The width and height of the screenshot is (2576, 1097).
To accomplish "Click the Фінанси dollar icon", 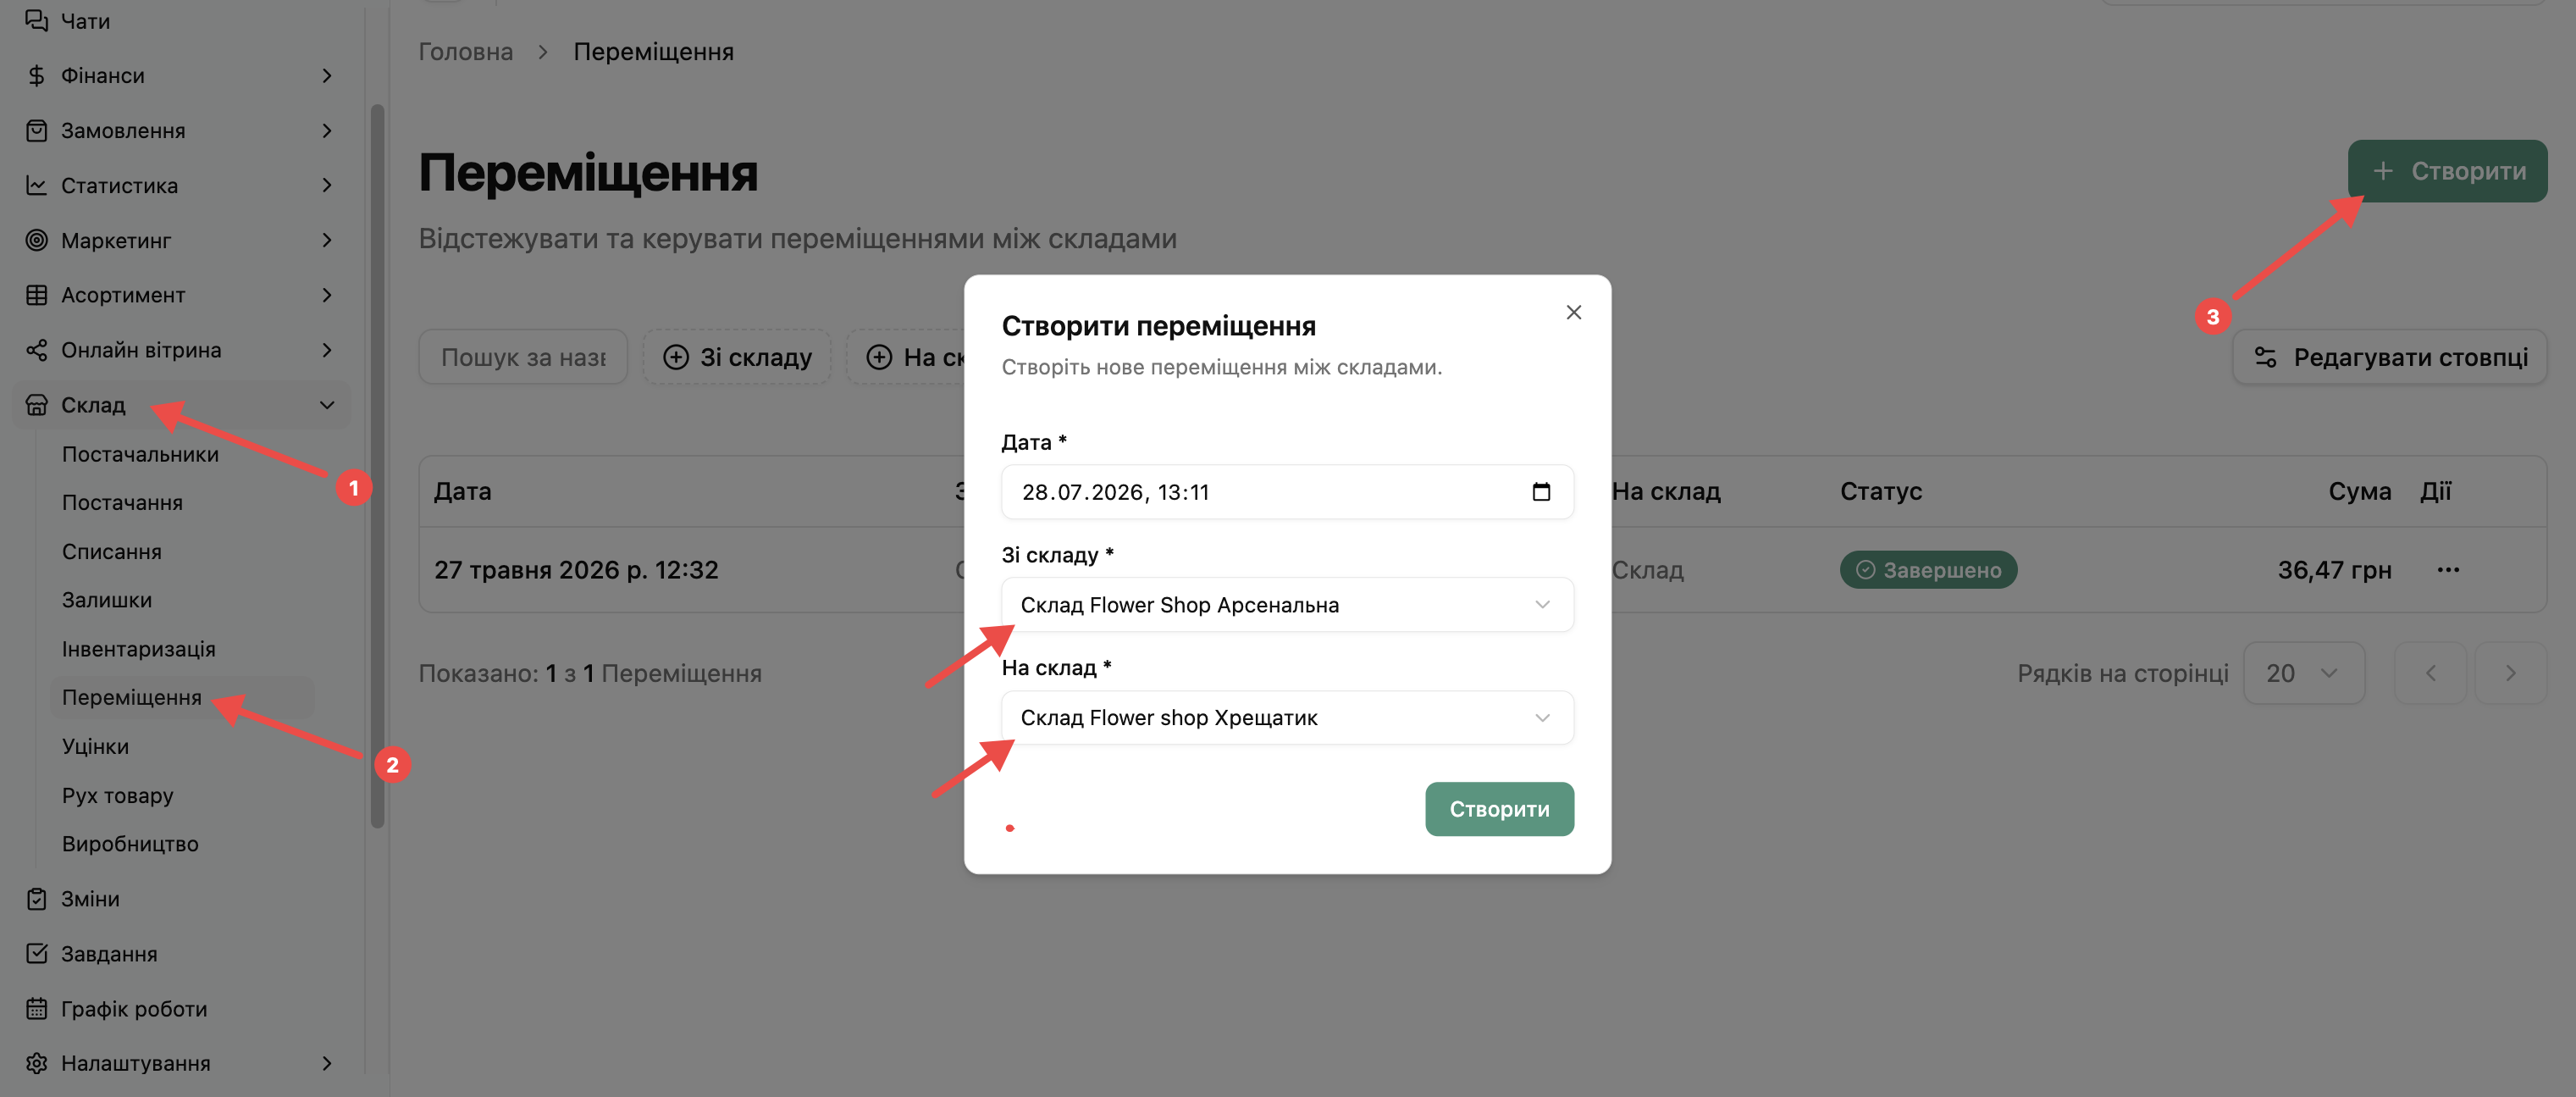I will (x=36, y=76).
